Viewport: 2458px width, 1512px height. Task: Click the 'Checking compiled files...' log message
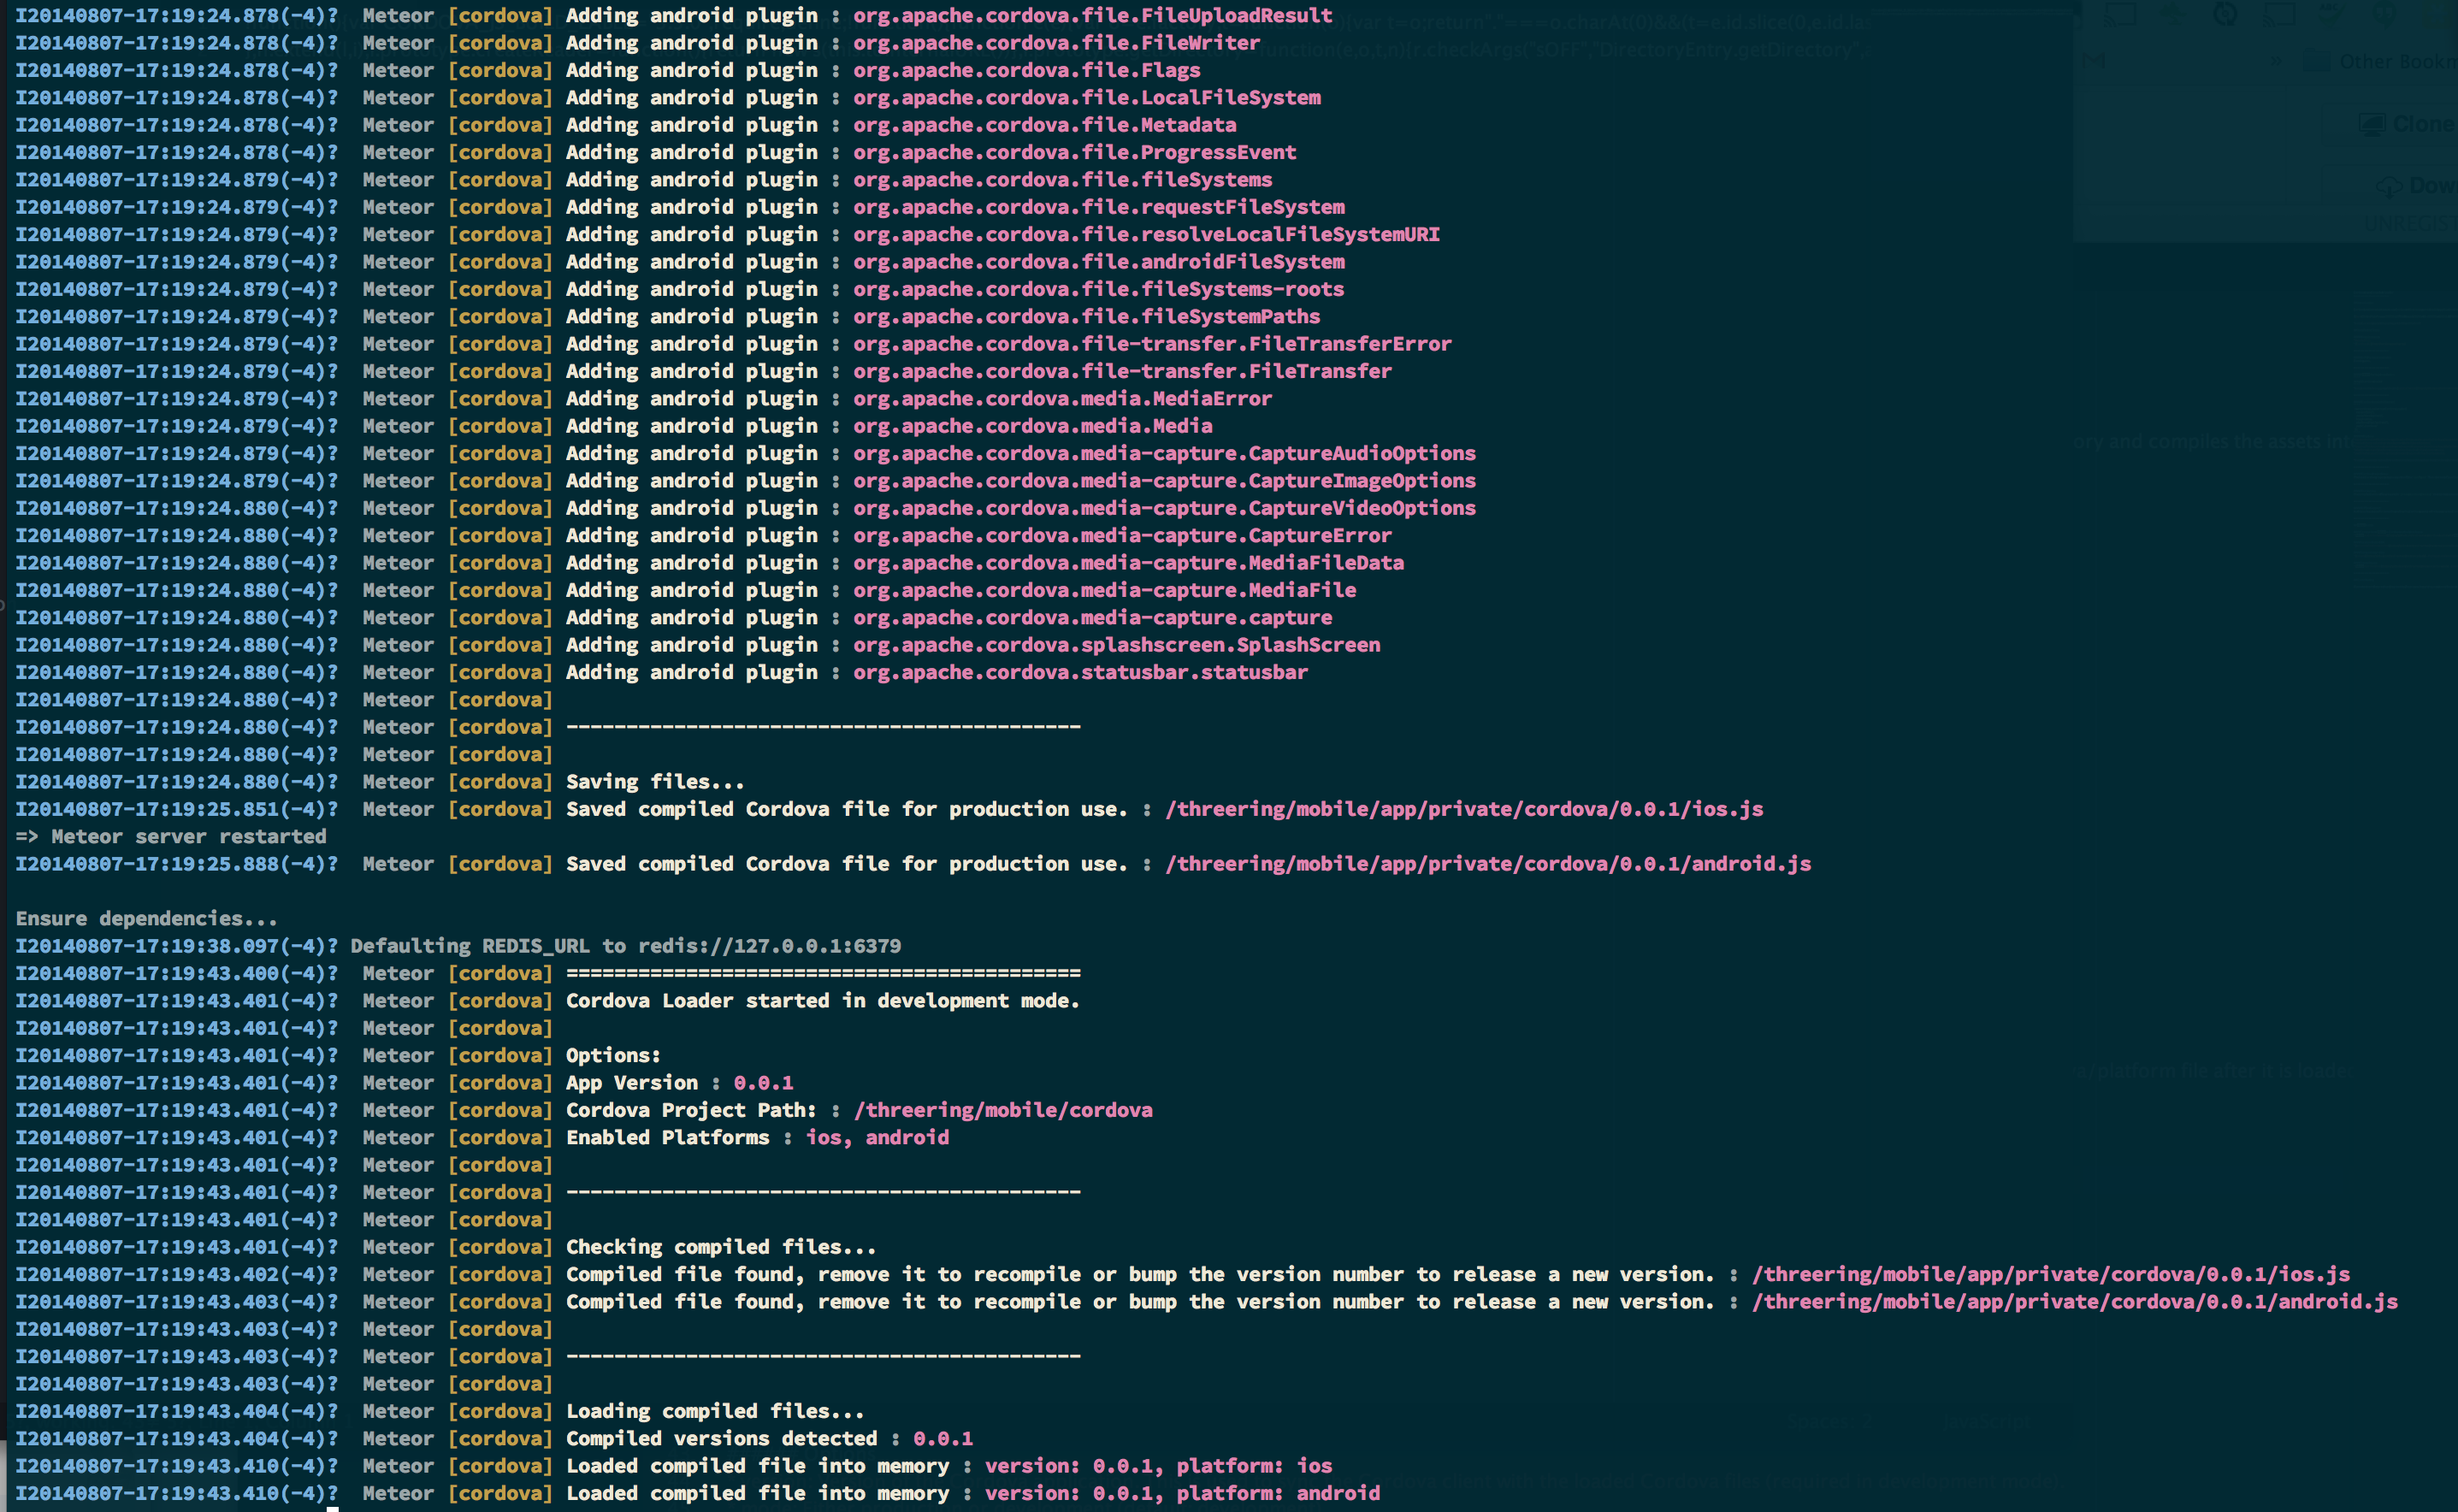(720, 1247)
